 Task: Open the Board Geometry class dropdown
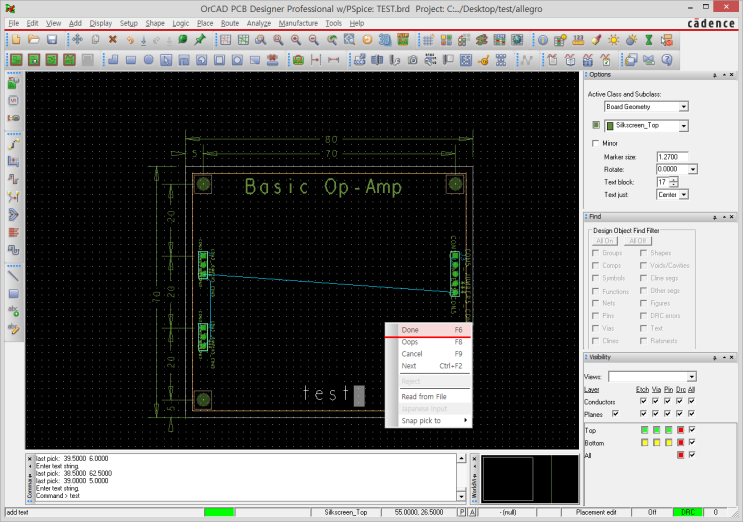[684, 106]
